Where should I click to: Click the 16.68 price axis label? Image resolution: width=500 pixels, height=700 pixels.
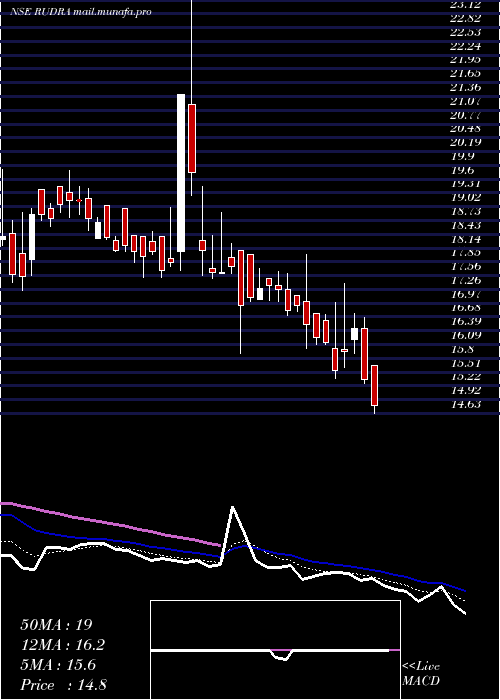click(x=466, y=308)
